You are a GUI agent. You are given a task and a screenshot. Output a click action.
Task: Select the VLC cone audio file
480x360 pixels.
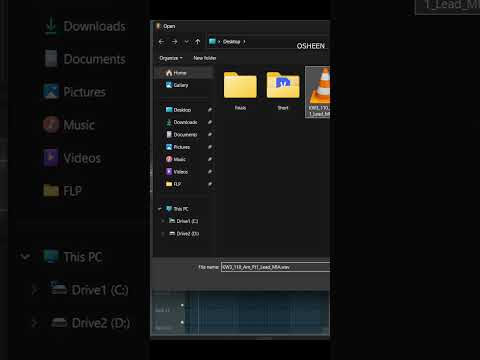pos(318,92)
